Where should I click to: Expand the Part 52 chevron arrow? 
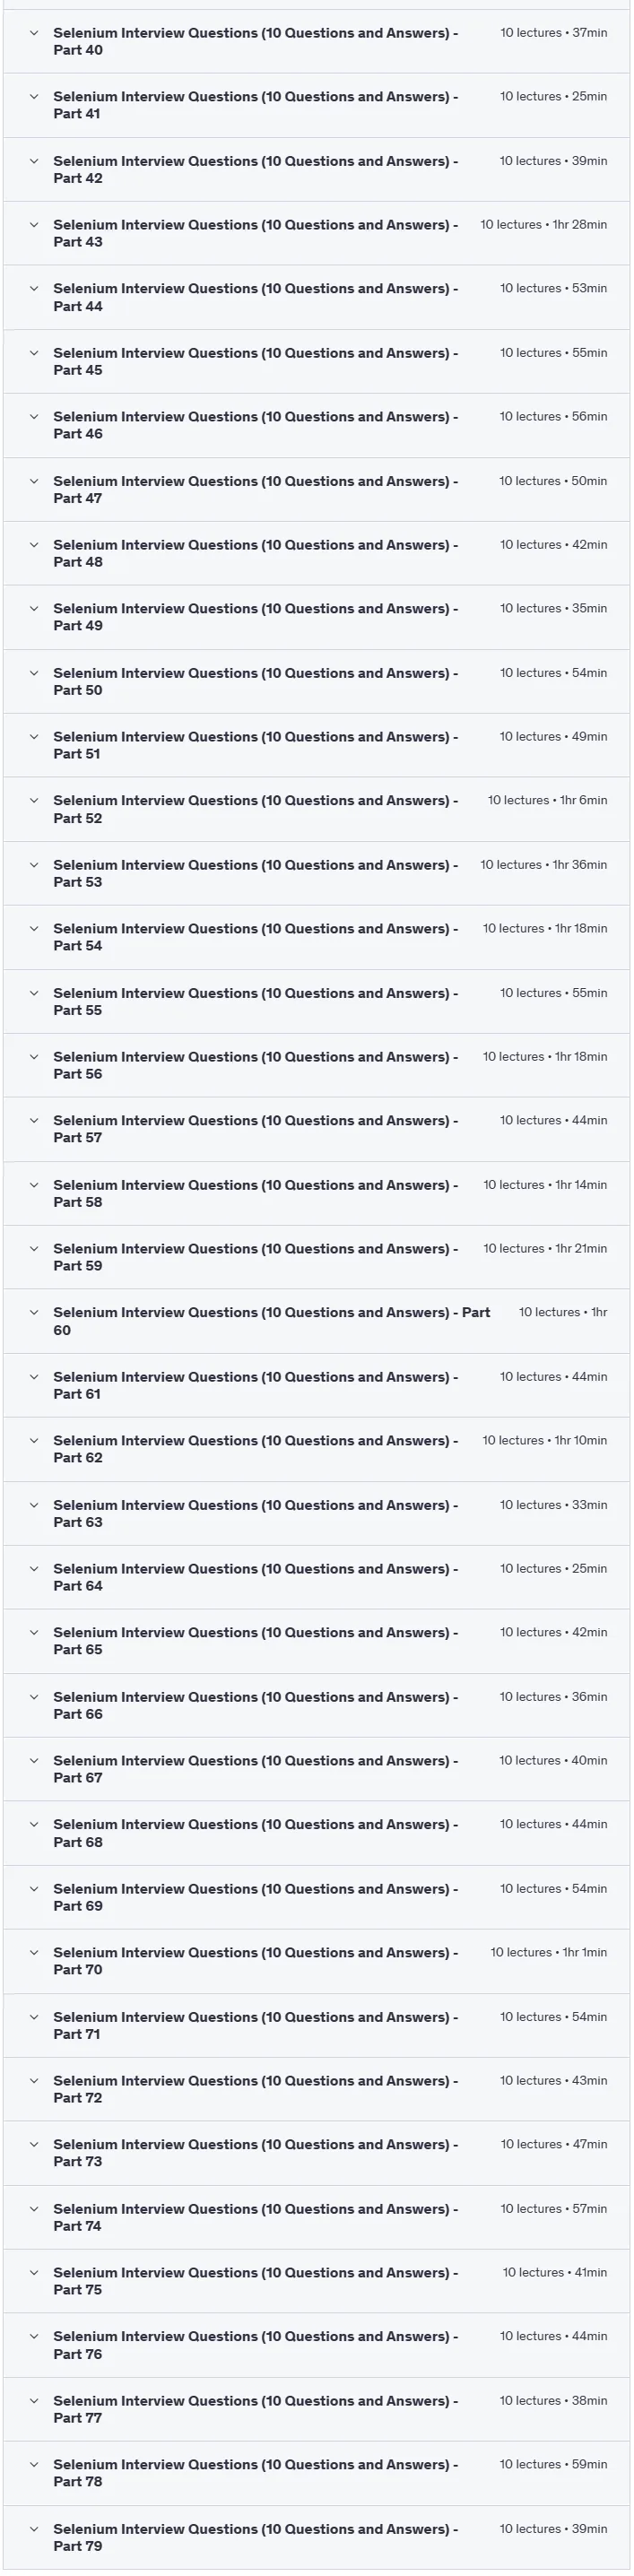33,801
